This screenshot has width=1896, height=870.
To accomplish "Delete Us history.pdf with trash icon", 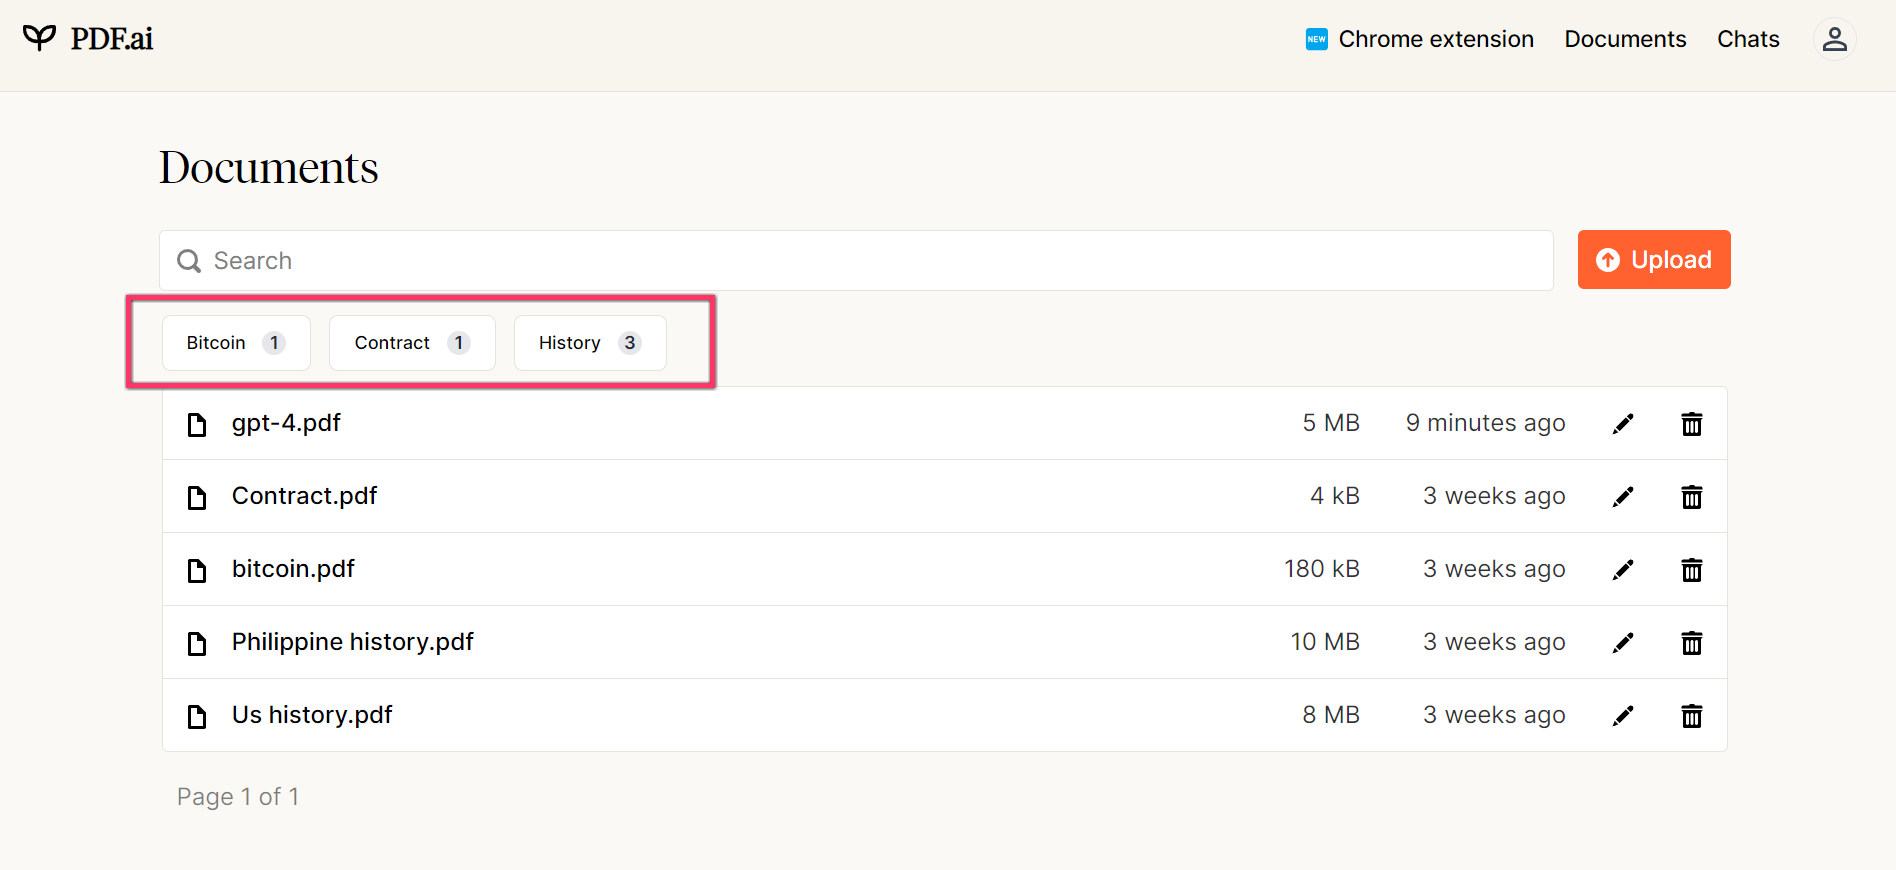I will pos(1691,716).
